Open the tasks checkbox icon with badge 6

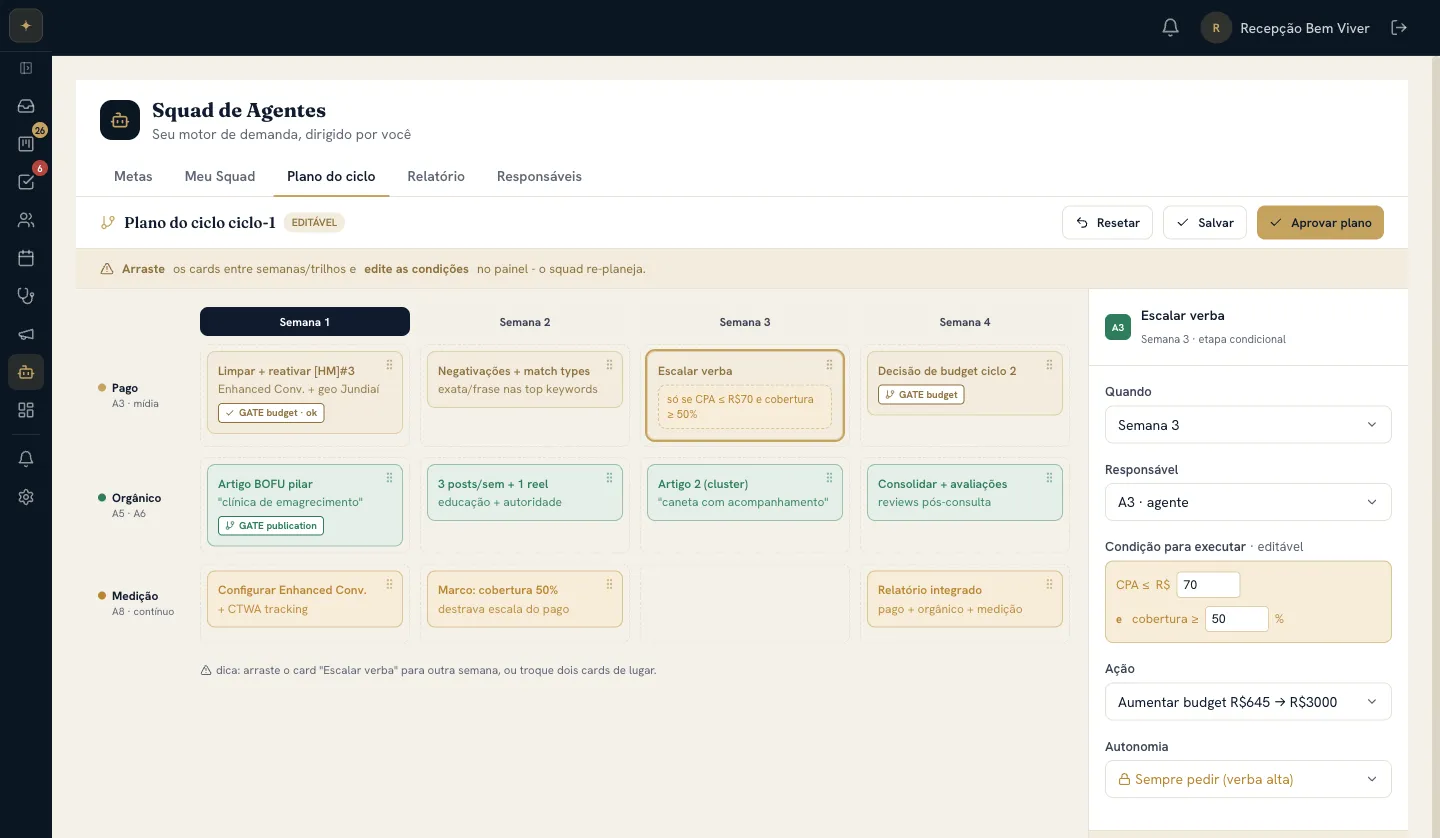26,182
